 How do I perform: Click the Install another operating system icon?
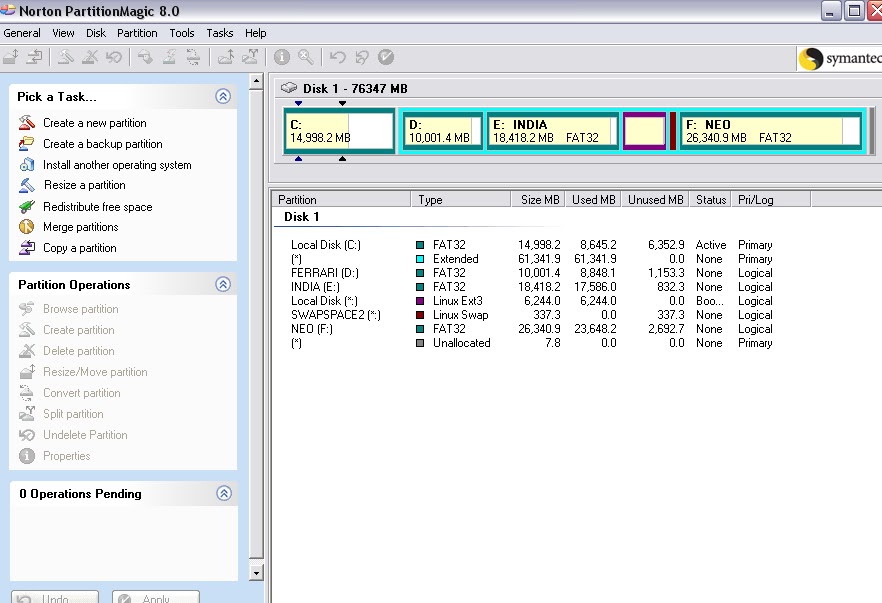28,165
